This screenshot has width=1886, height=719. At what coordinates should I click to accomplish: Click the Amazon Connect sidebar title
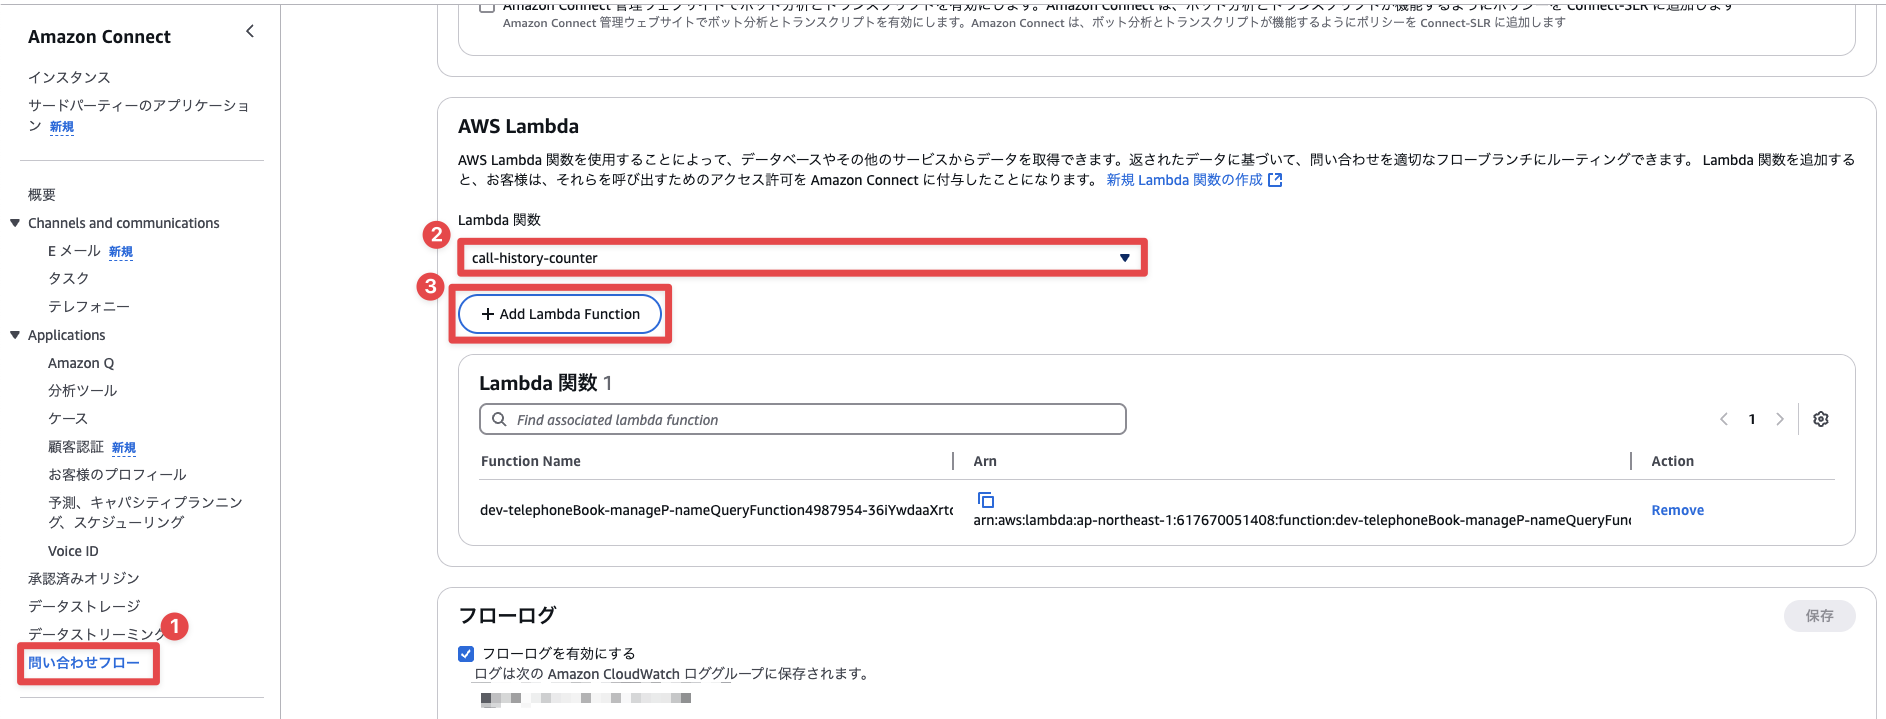coord(99,37)
